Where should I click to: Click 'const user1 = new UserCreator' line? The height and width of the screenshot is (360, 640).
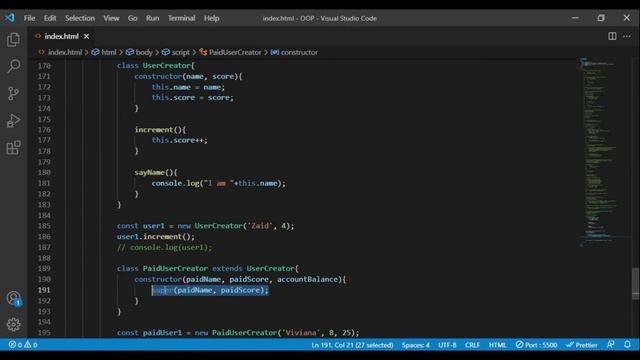pyautogui.click(x=205, y=226)
